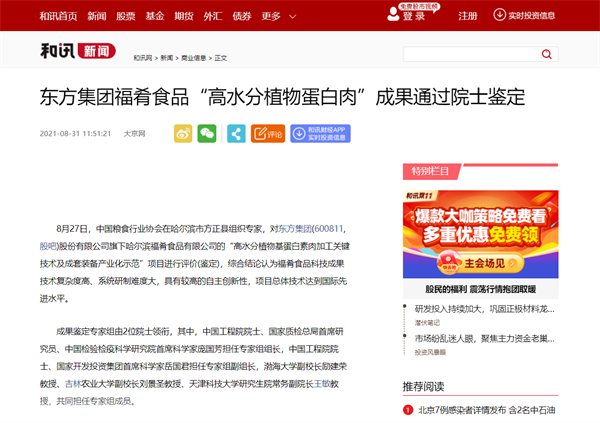Click 新闻 in the breadcrumb
Image resolution: width=600 pixels, height=423 pixels.
(x=166, y=58)
